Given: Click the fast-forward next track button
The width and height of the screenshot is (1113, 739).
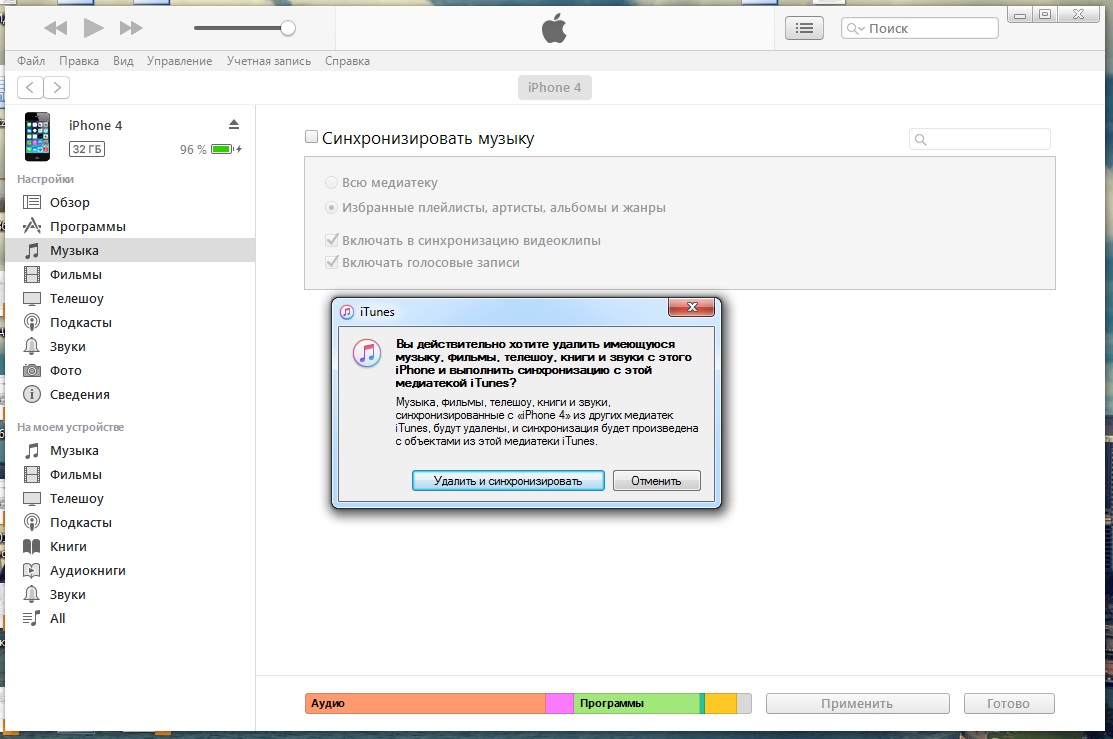Looking at the screenshot, I should 131,28.
